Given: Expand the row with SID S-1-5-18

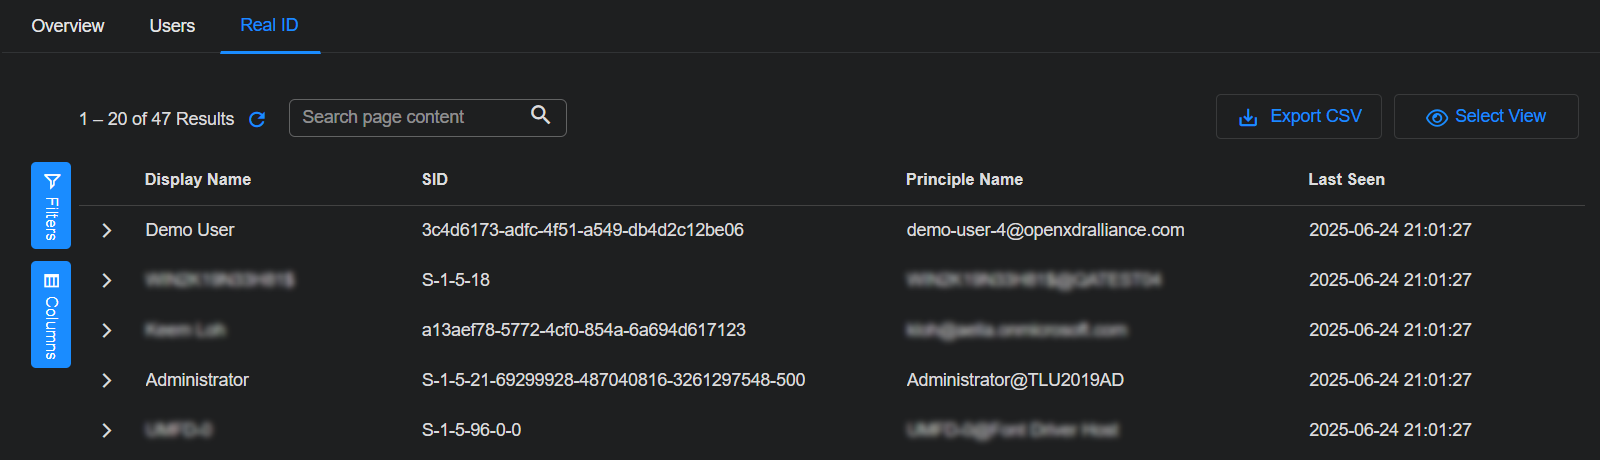Looking at the screenshot, I should click(x=107, y=280).
